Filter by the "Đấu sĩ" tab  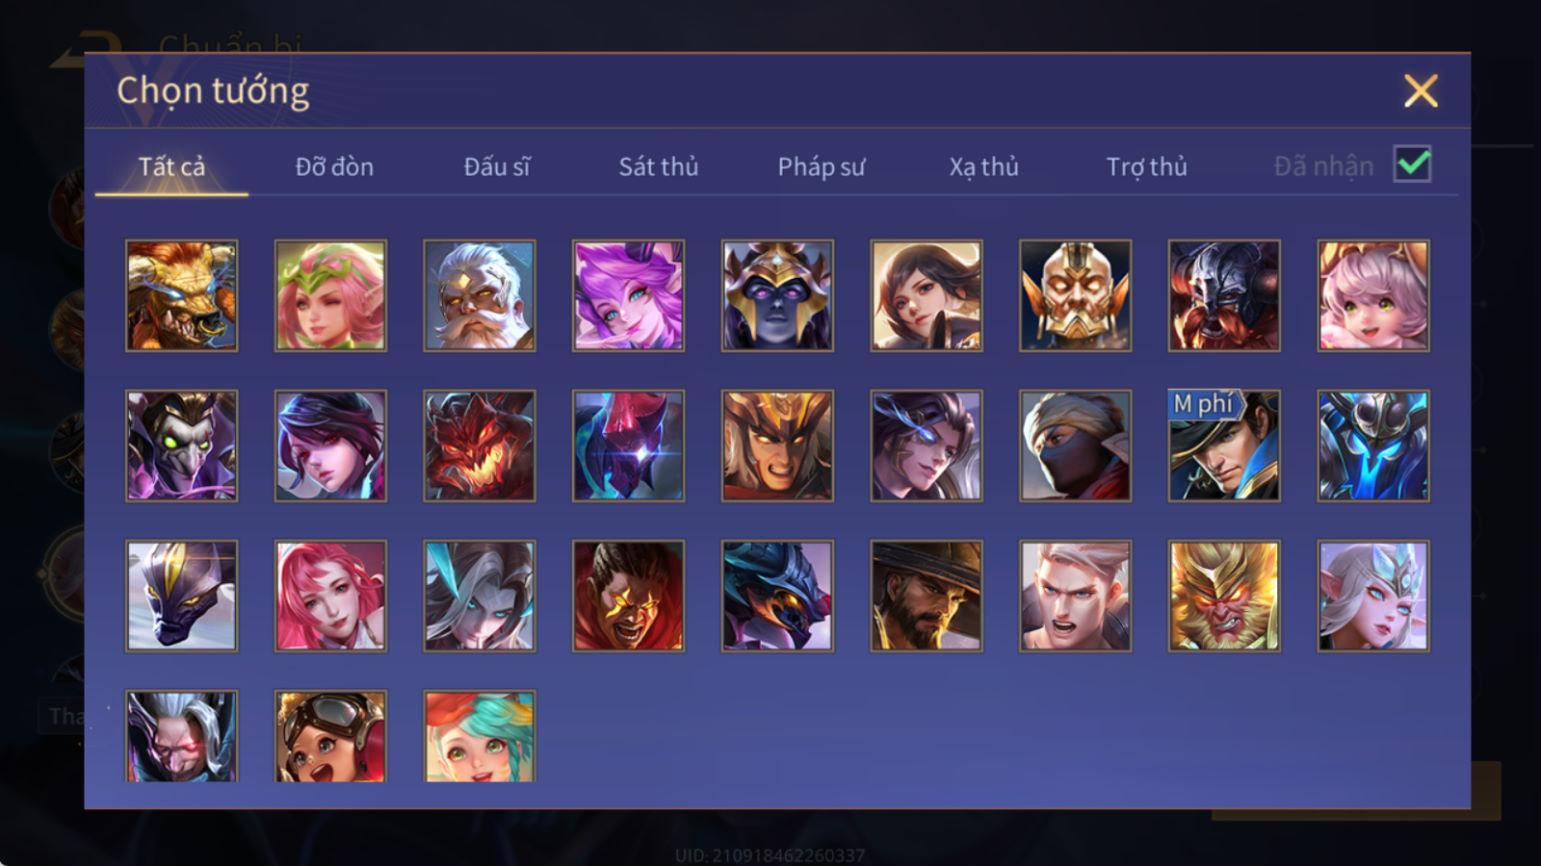coord(497,167)
